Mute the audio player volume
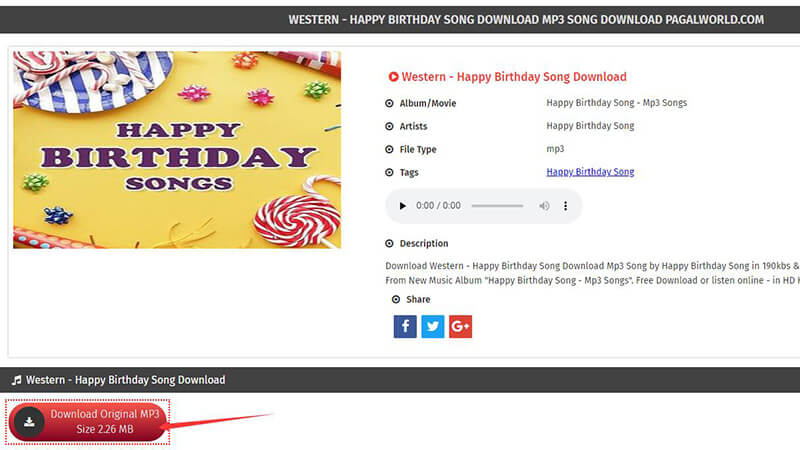Image resolution: width=800 pixels, height=450 pixels. tap(544, 206)
